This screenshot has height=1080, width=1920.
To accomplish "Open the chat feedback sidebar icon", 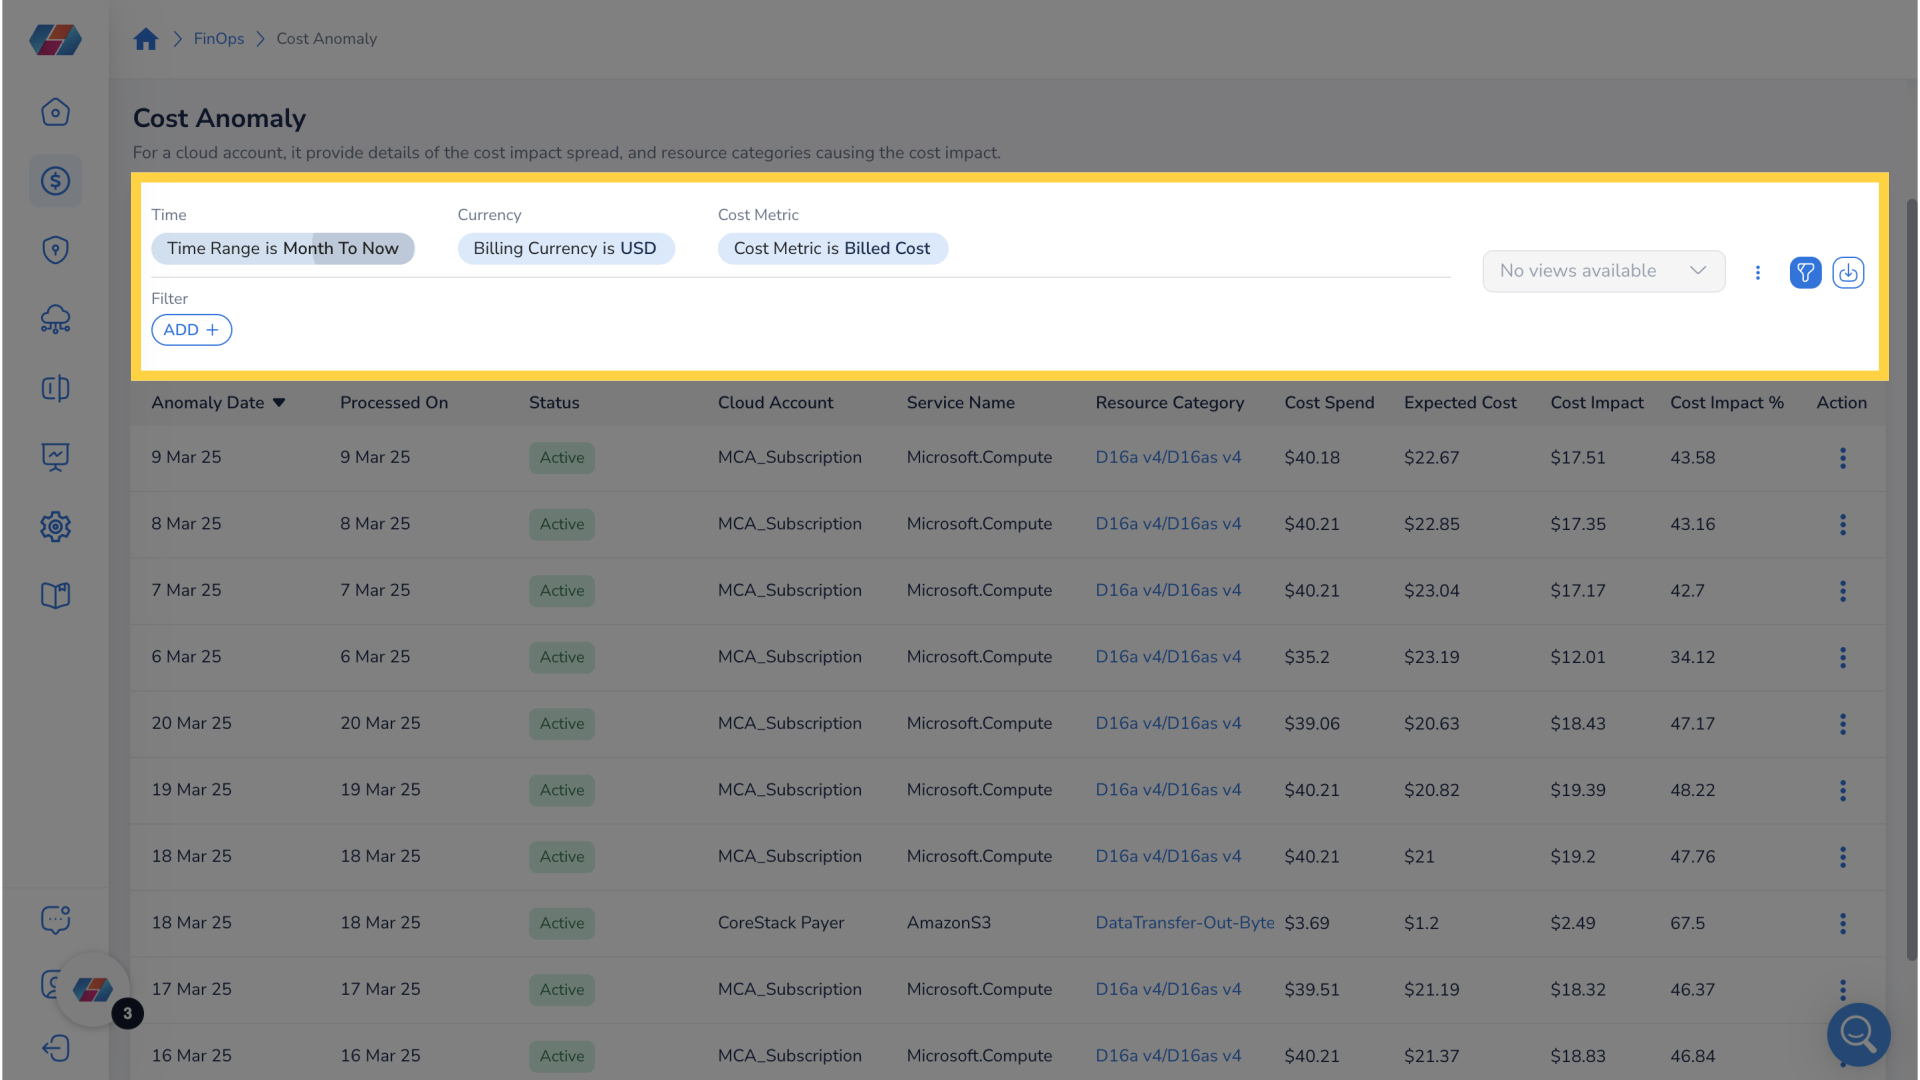I will click(x=55, y=919).
